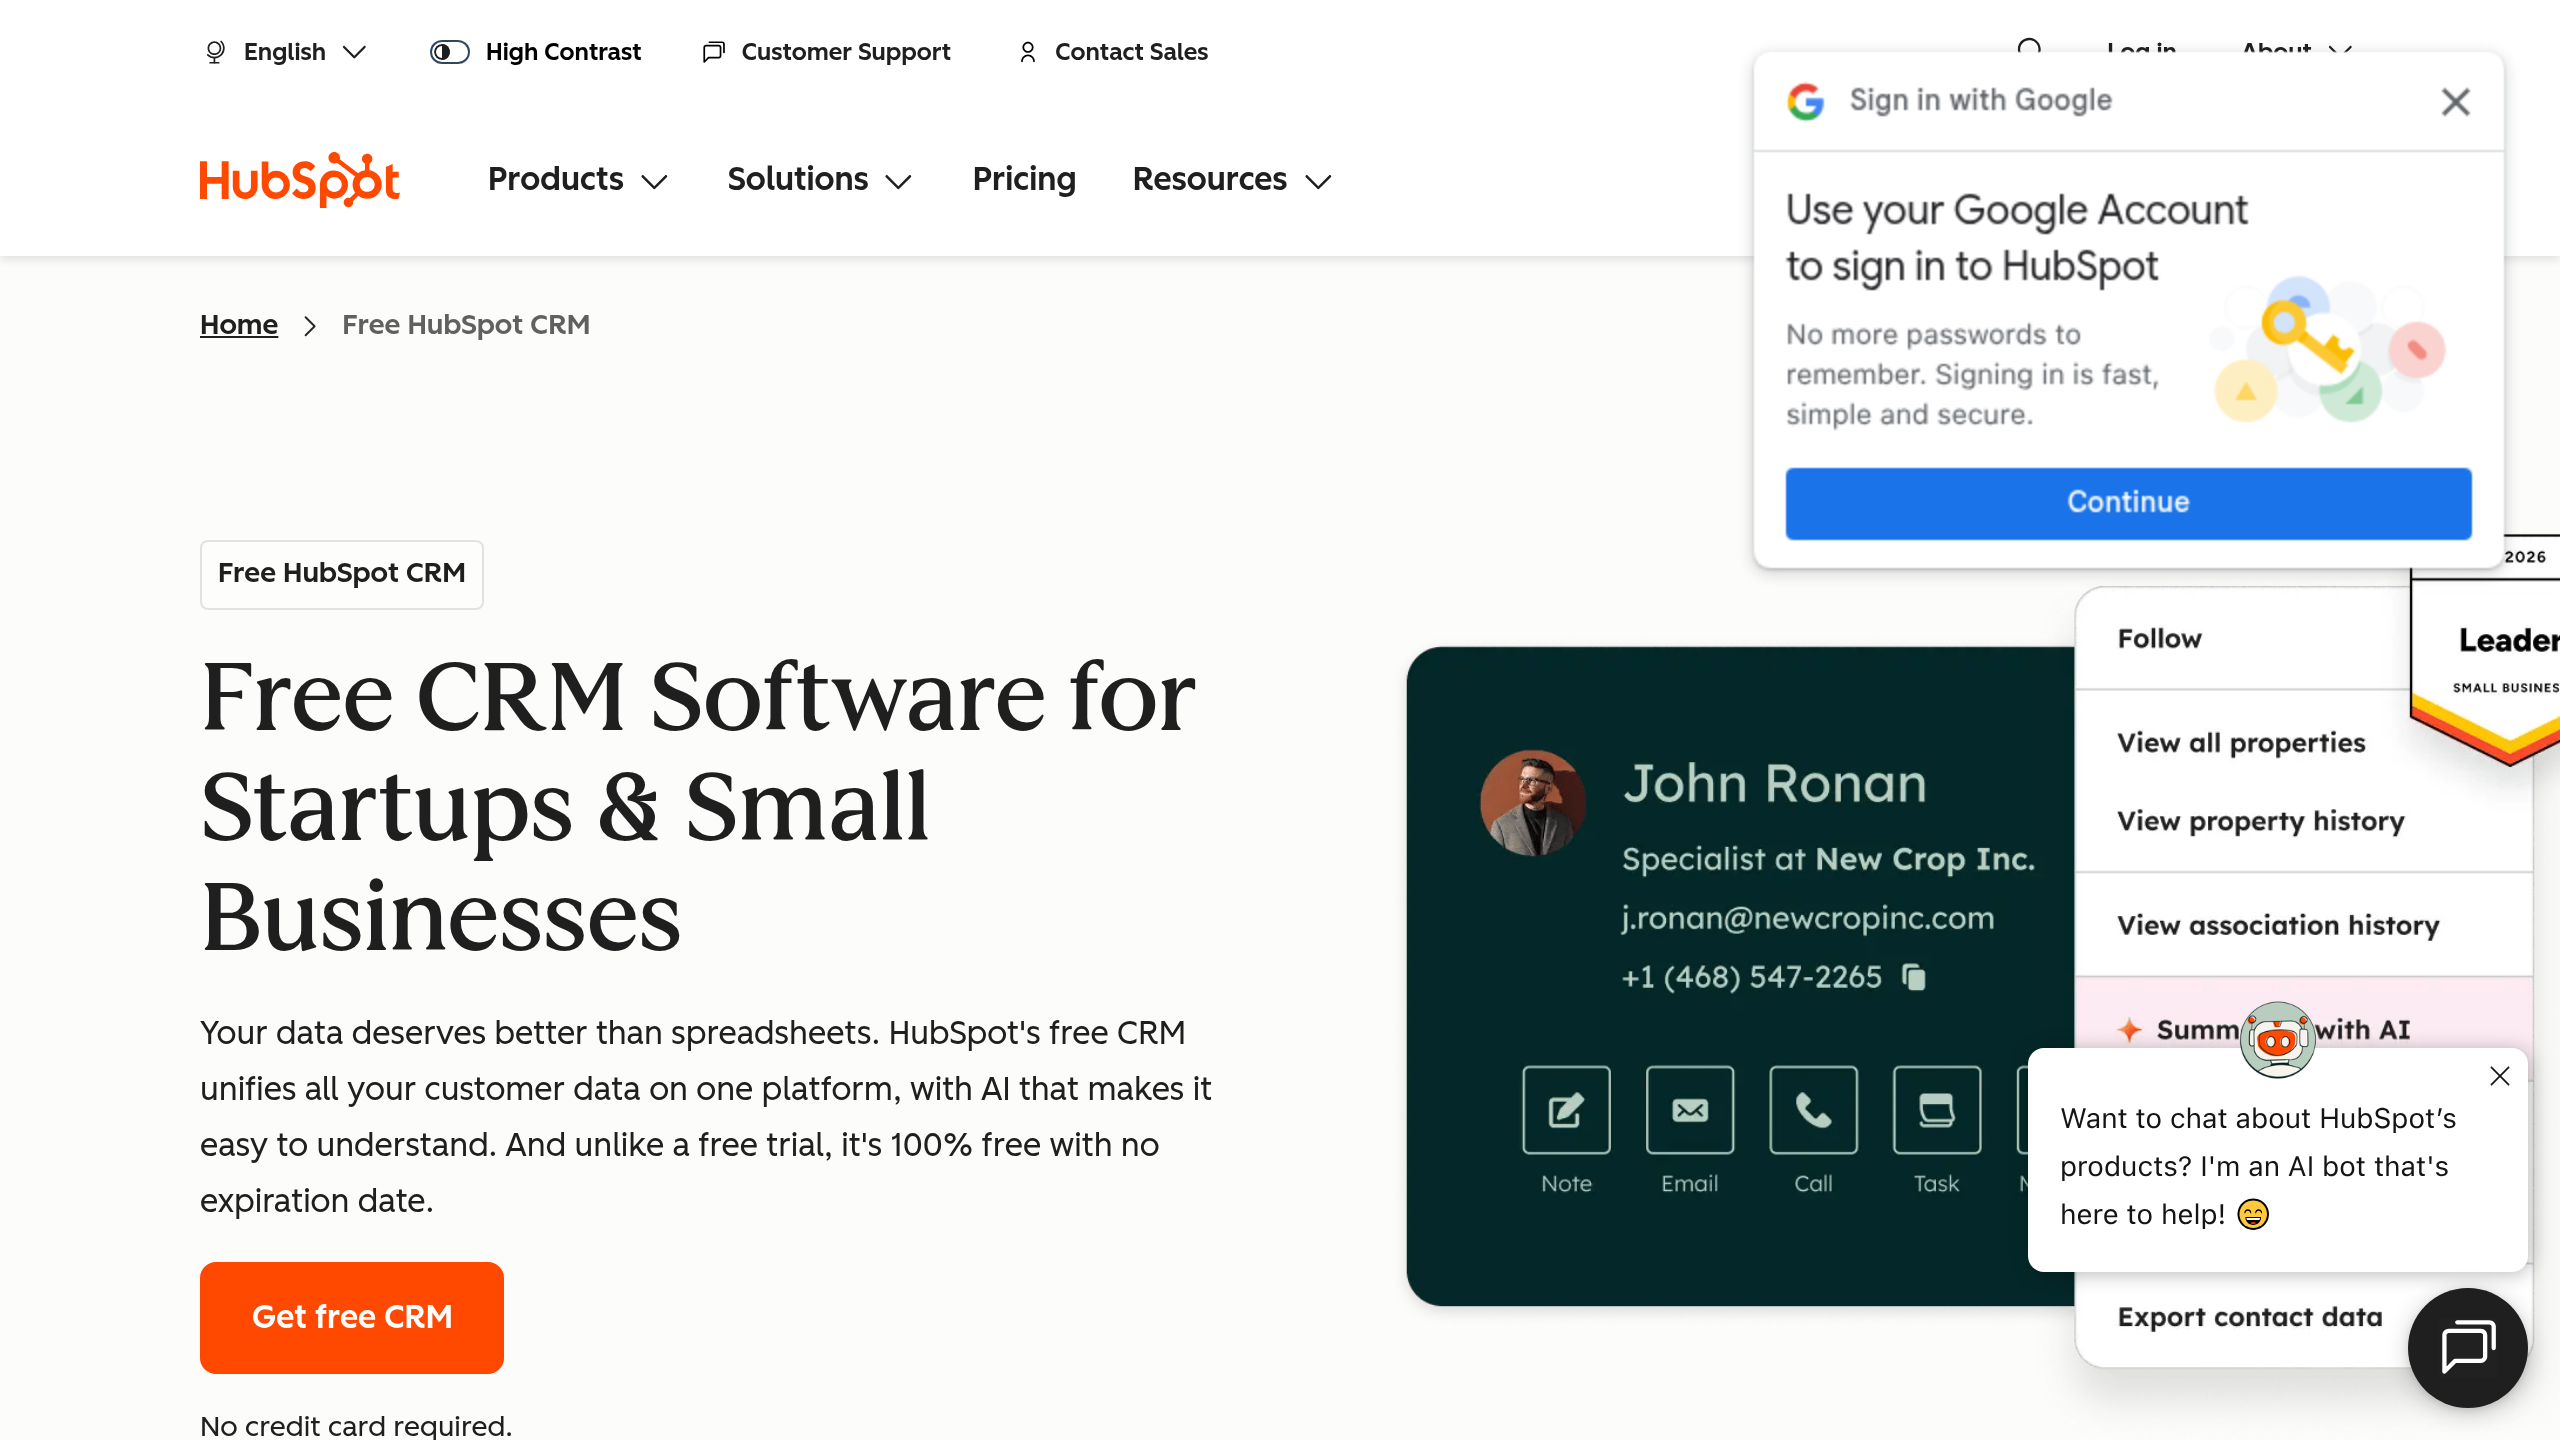This screenshot has height=1440, width=2560.
Task: Click the Solutions chevron arrow
Action: point(898,182)
